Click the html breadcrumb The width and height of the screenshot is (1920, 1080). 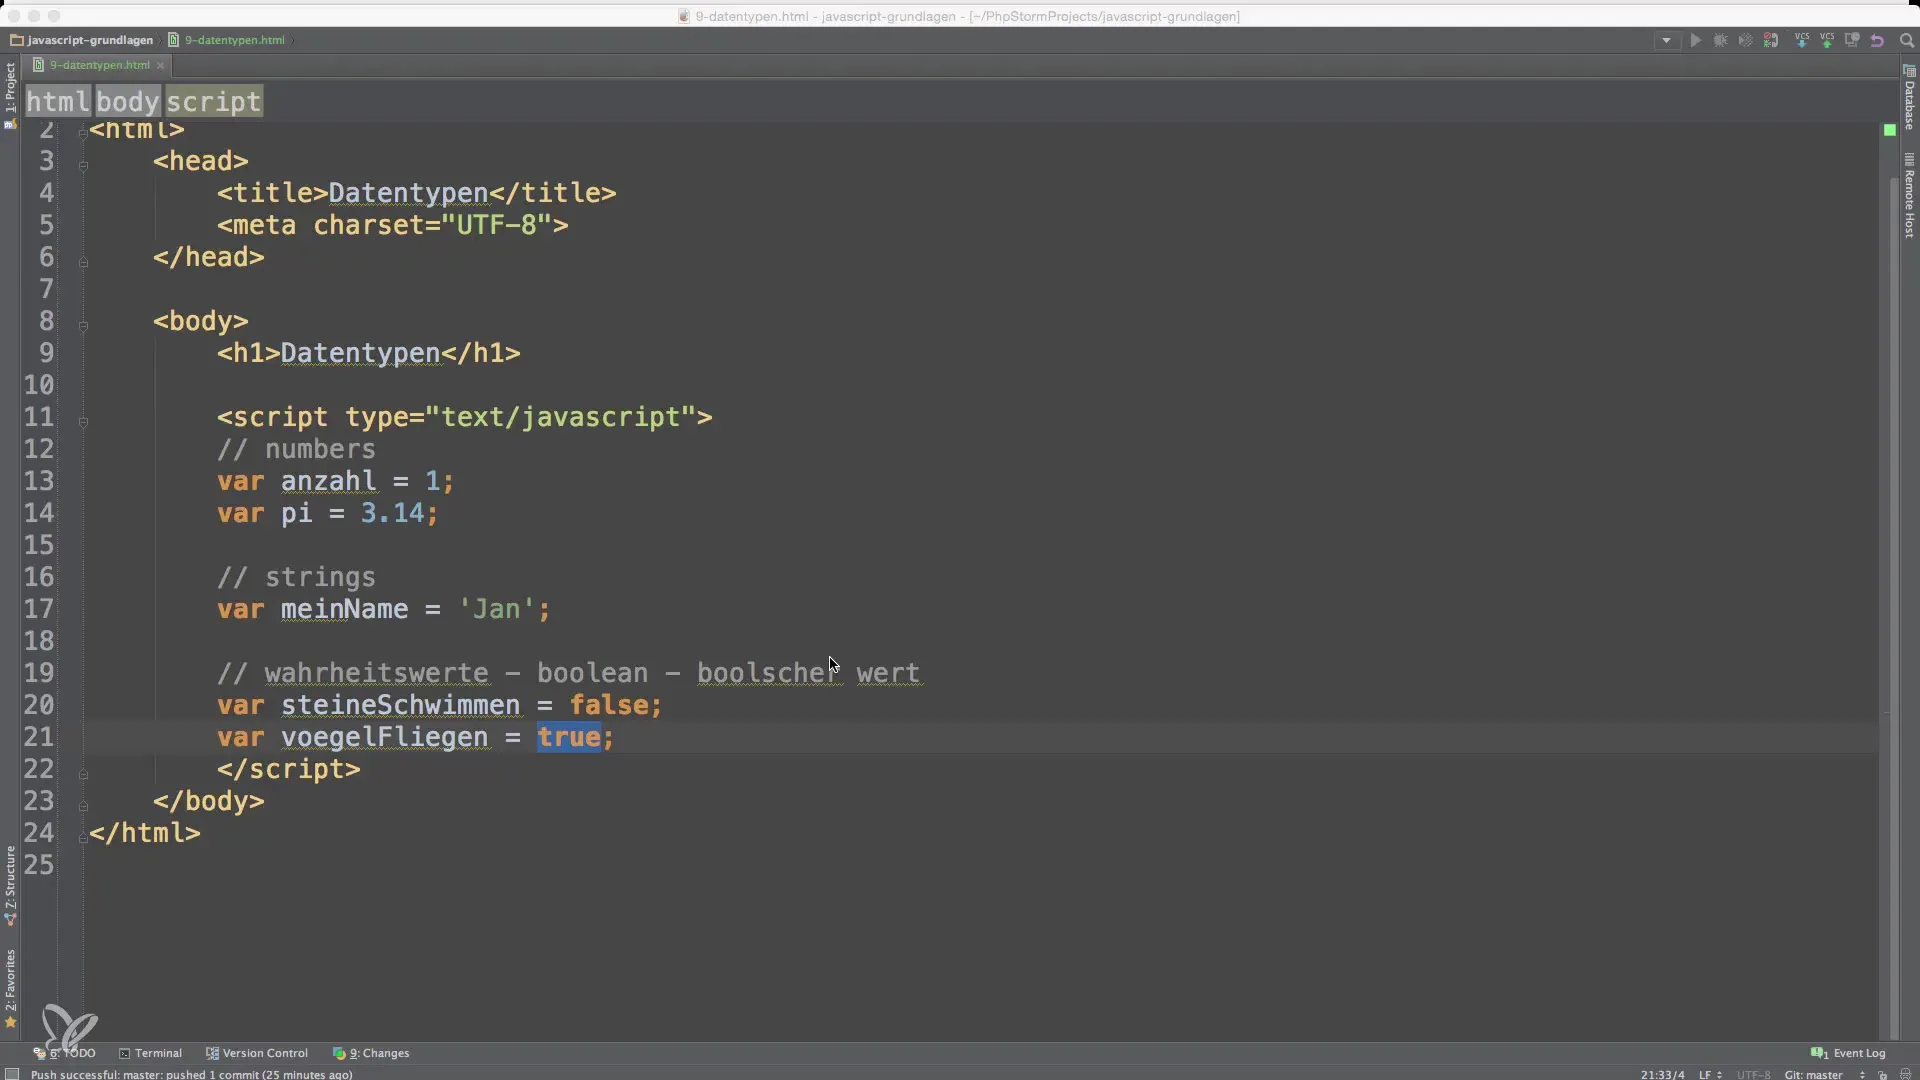pyautogui.click(x=58, y=101)
